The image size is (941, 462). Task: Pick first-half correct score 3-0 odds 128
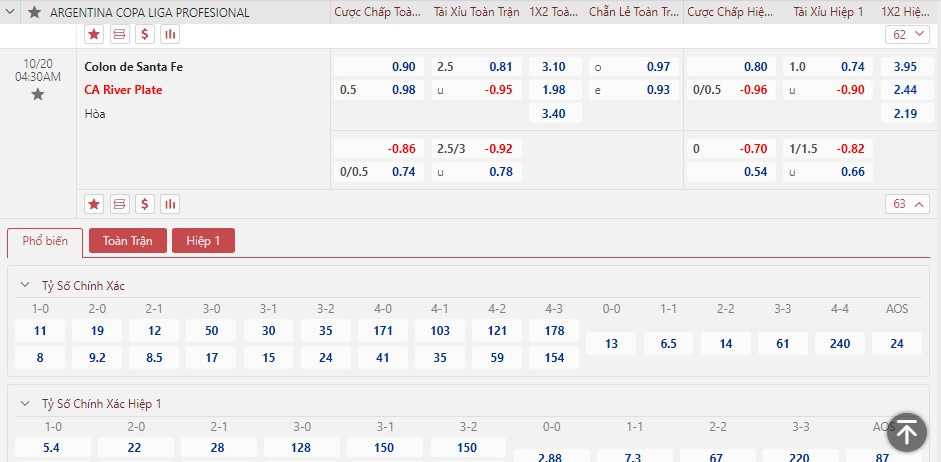pyautogui.click(x=302, y=448)
